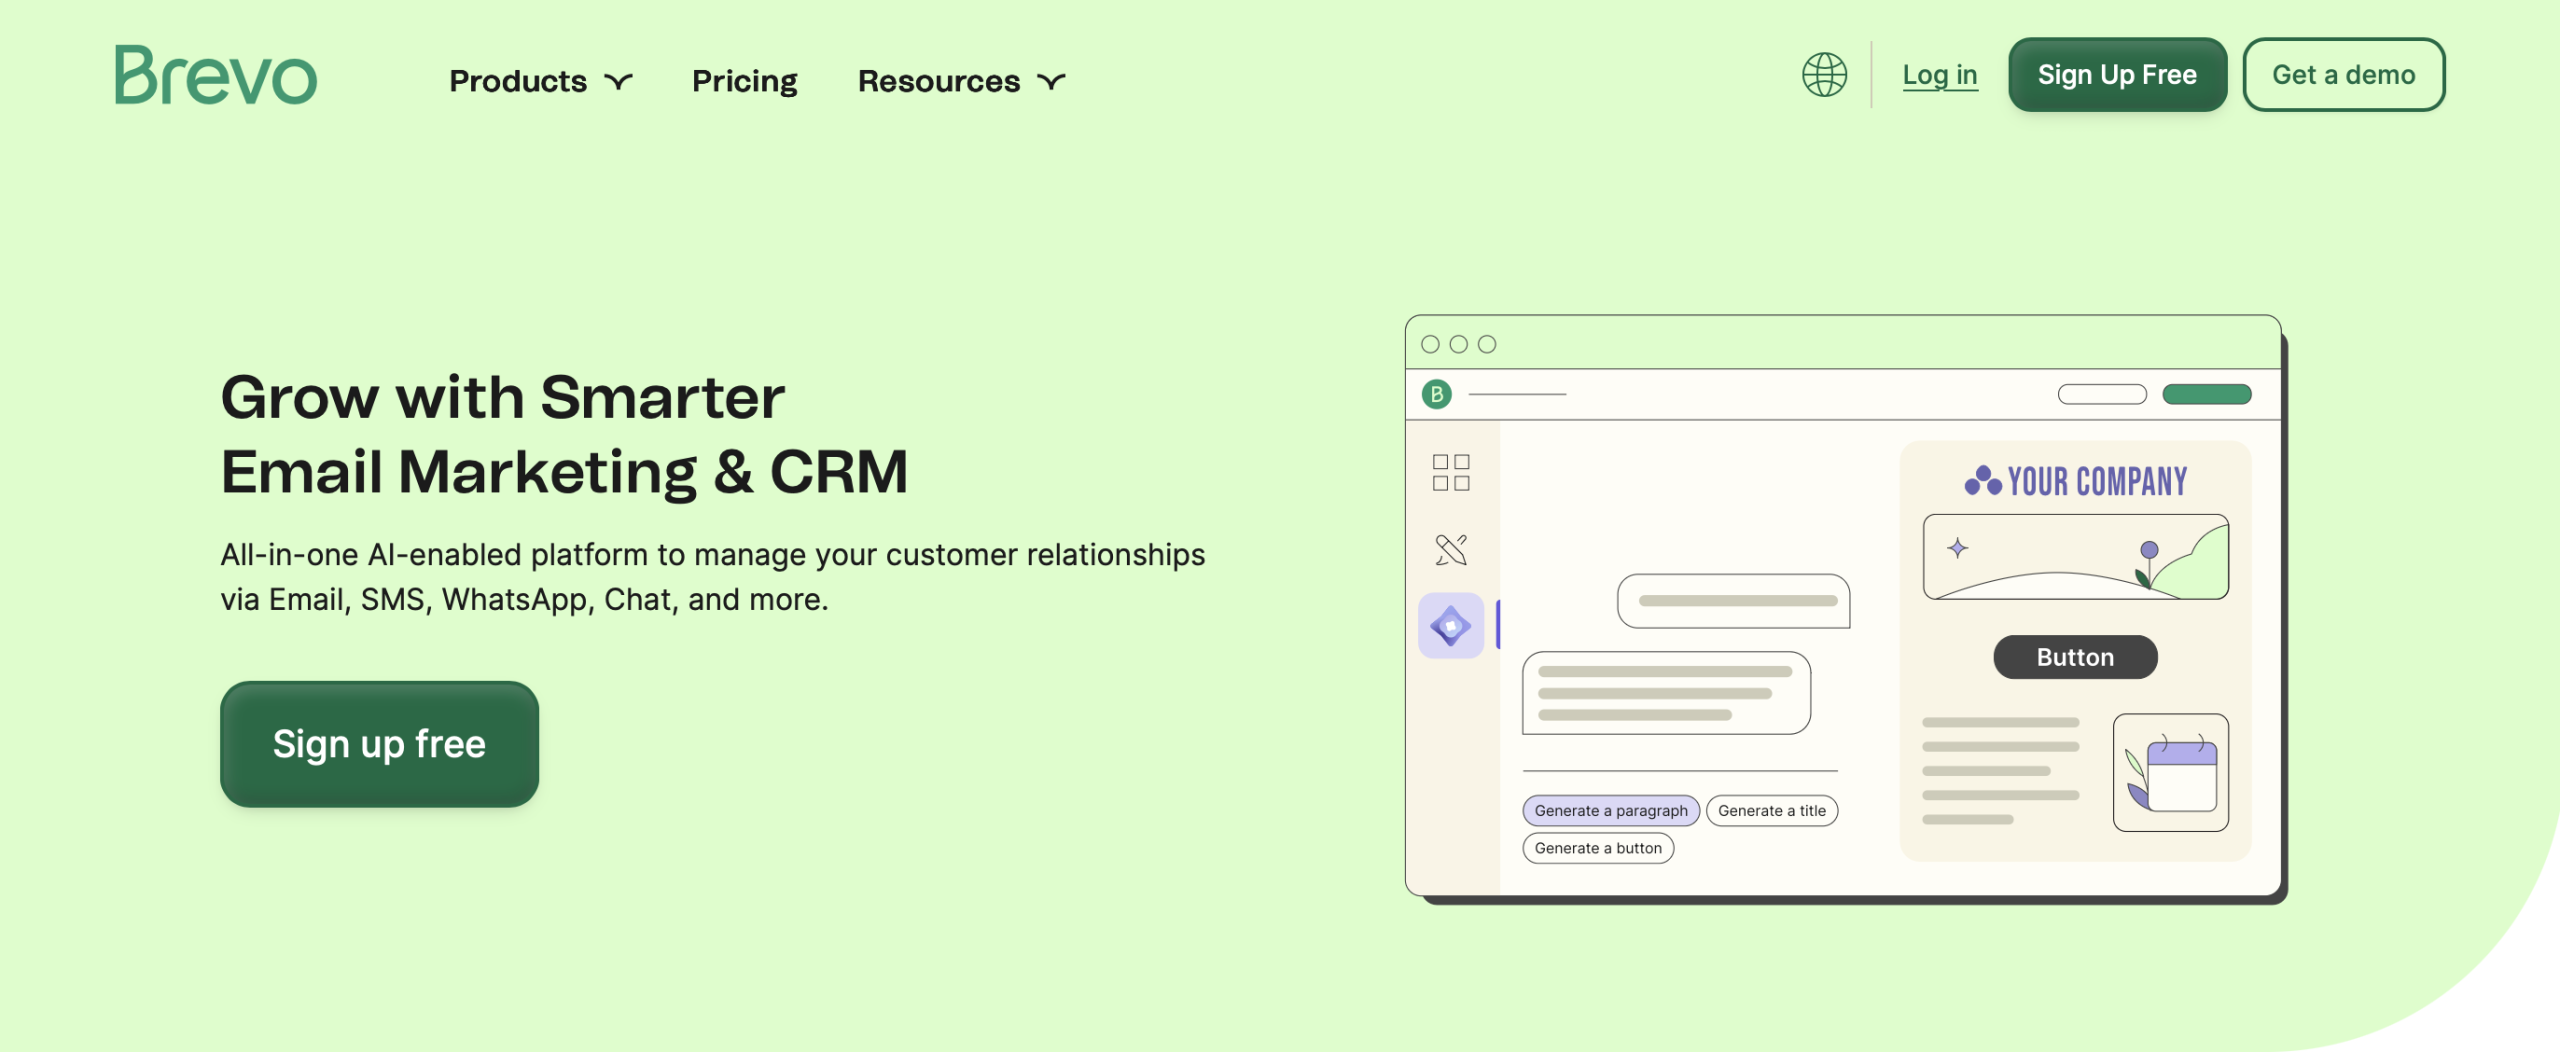The image size is (2560, 1052).
Task: Click the search field in the mockup header
Action: [x=2102, y=394]
